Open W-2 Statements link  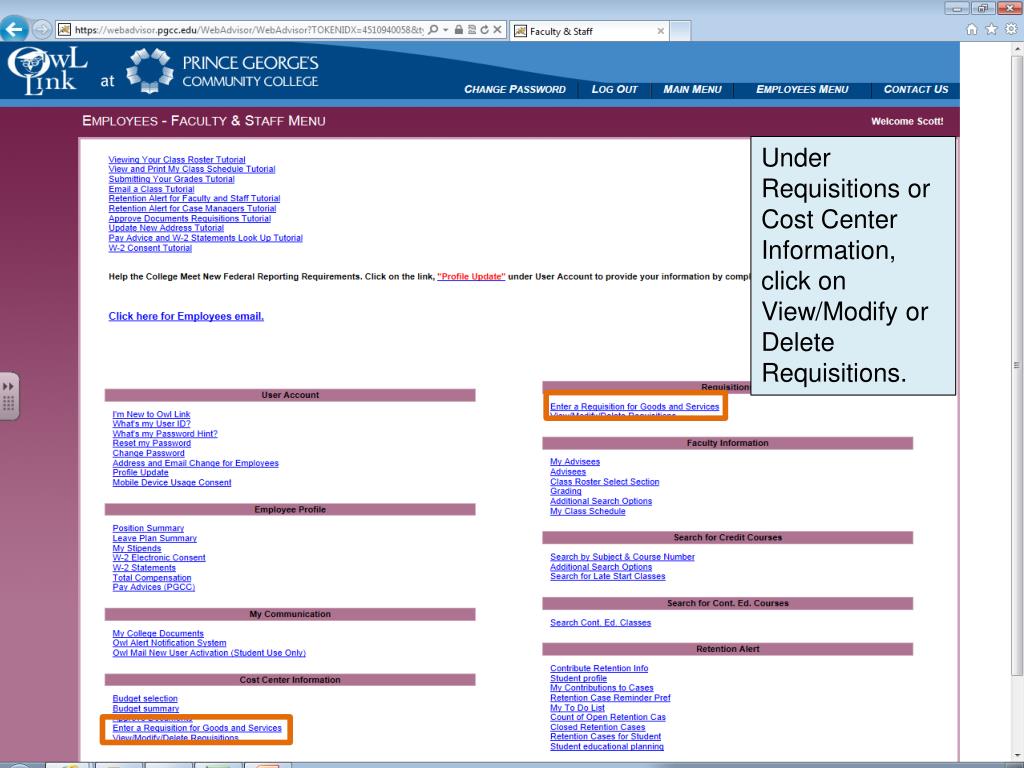coord(144,568)
